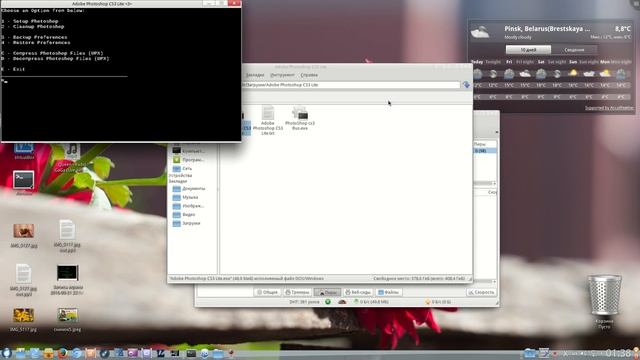Select the IMG_0117.jpg out.ppd desktop file

67,236
